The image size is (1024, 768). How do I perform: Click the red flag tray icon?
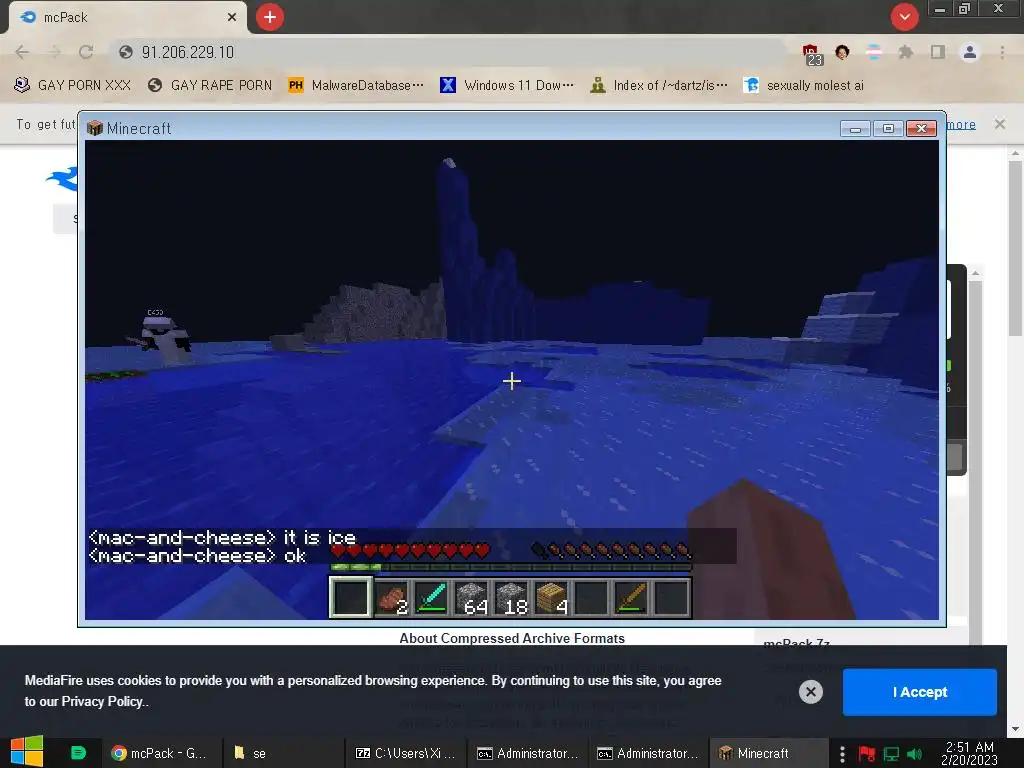867,754
